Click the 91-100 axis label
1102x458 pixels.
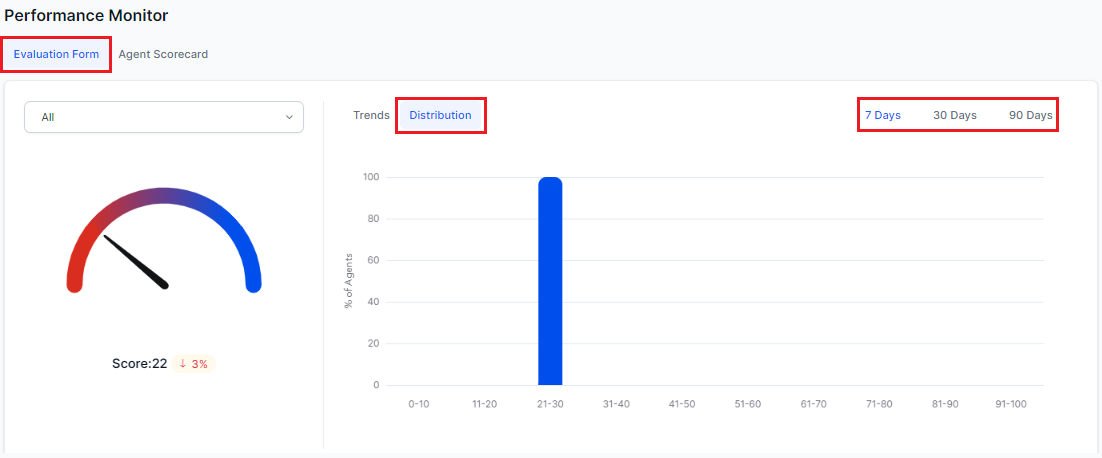click(1009, 404)
